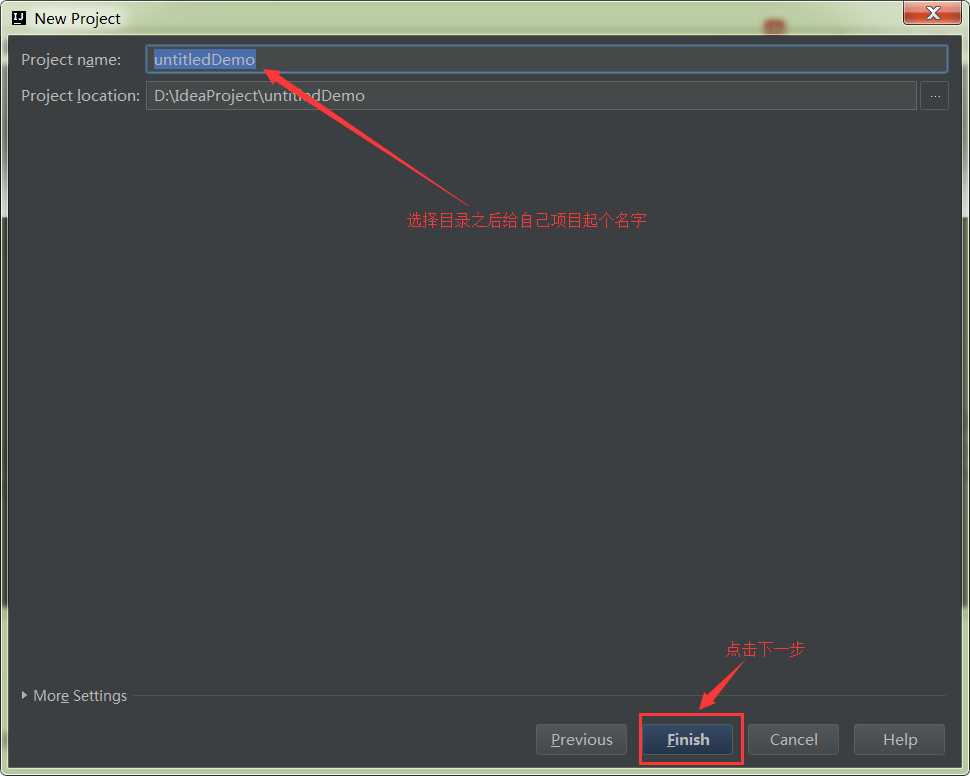Click Finish to create the project
The width and height of the screenshot is (970, 776).
coord(688,739)
